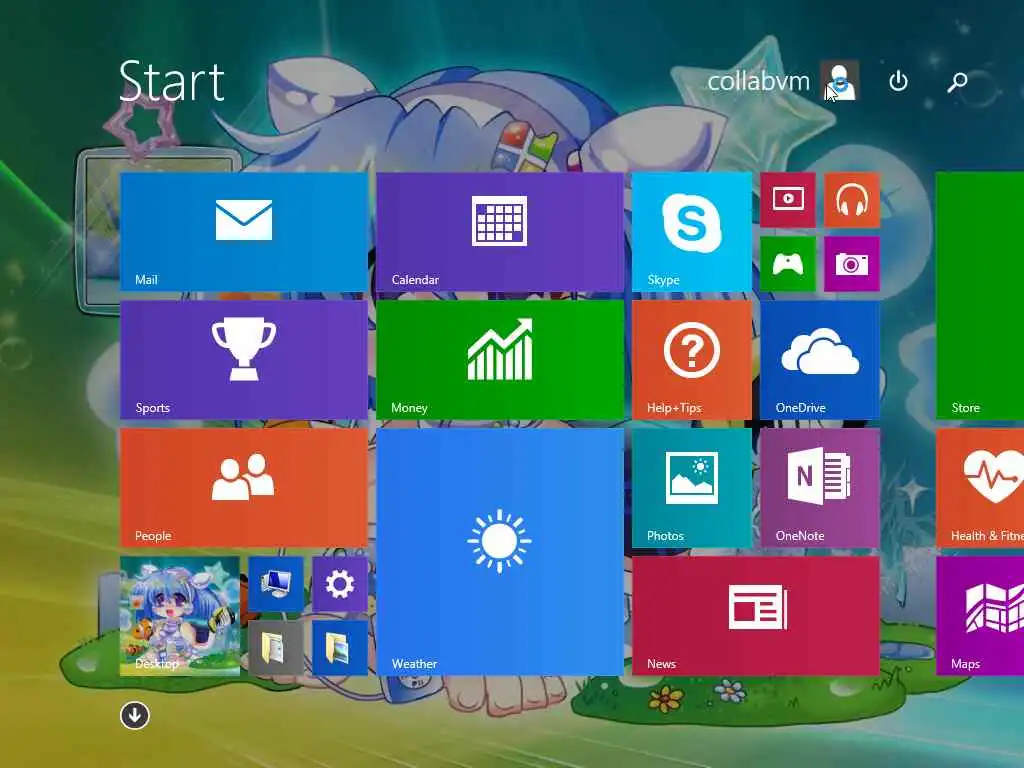The width and height of the screenshot is (1024, 768).
Task: Open the Camera tile
Action: pyautogui.click(x=852, y=264)
